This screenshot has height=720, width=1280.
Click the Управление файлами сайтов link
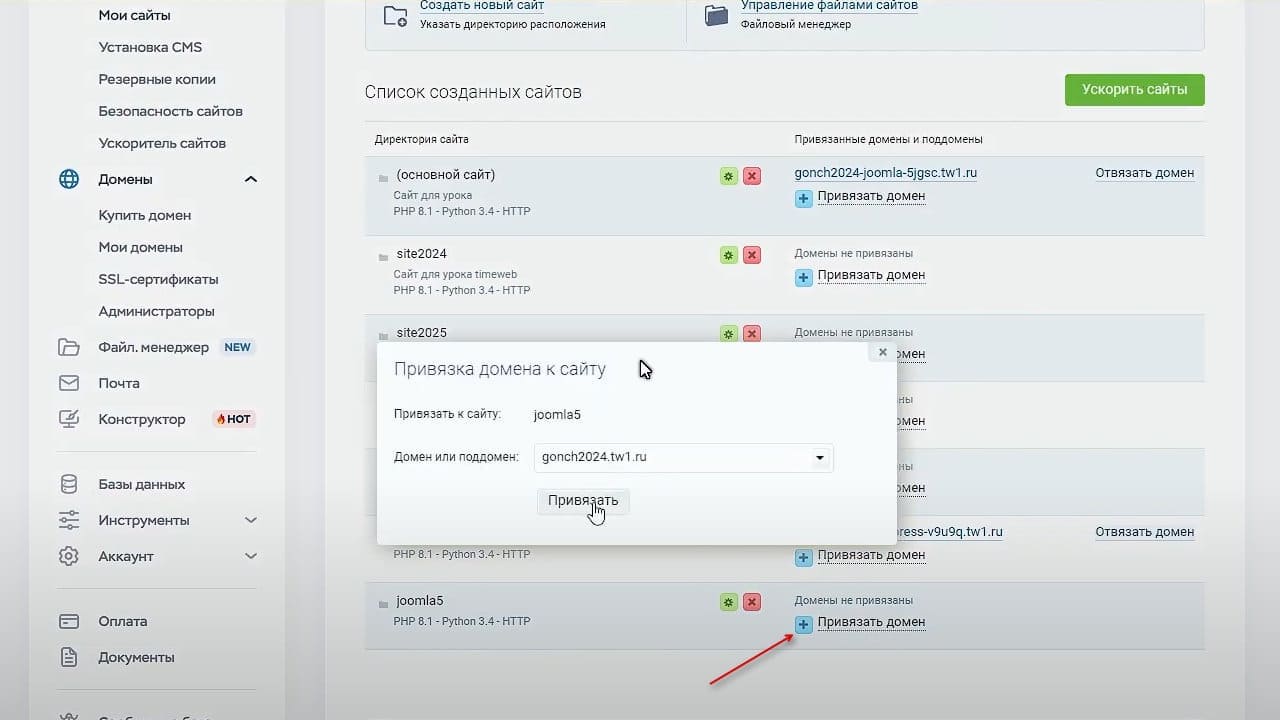[x=829, y=6]
